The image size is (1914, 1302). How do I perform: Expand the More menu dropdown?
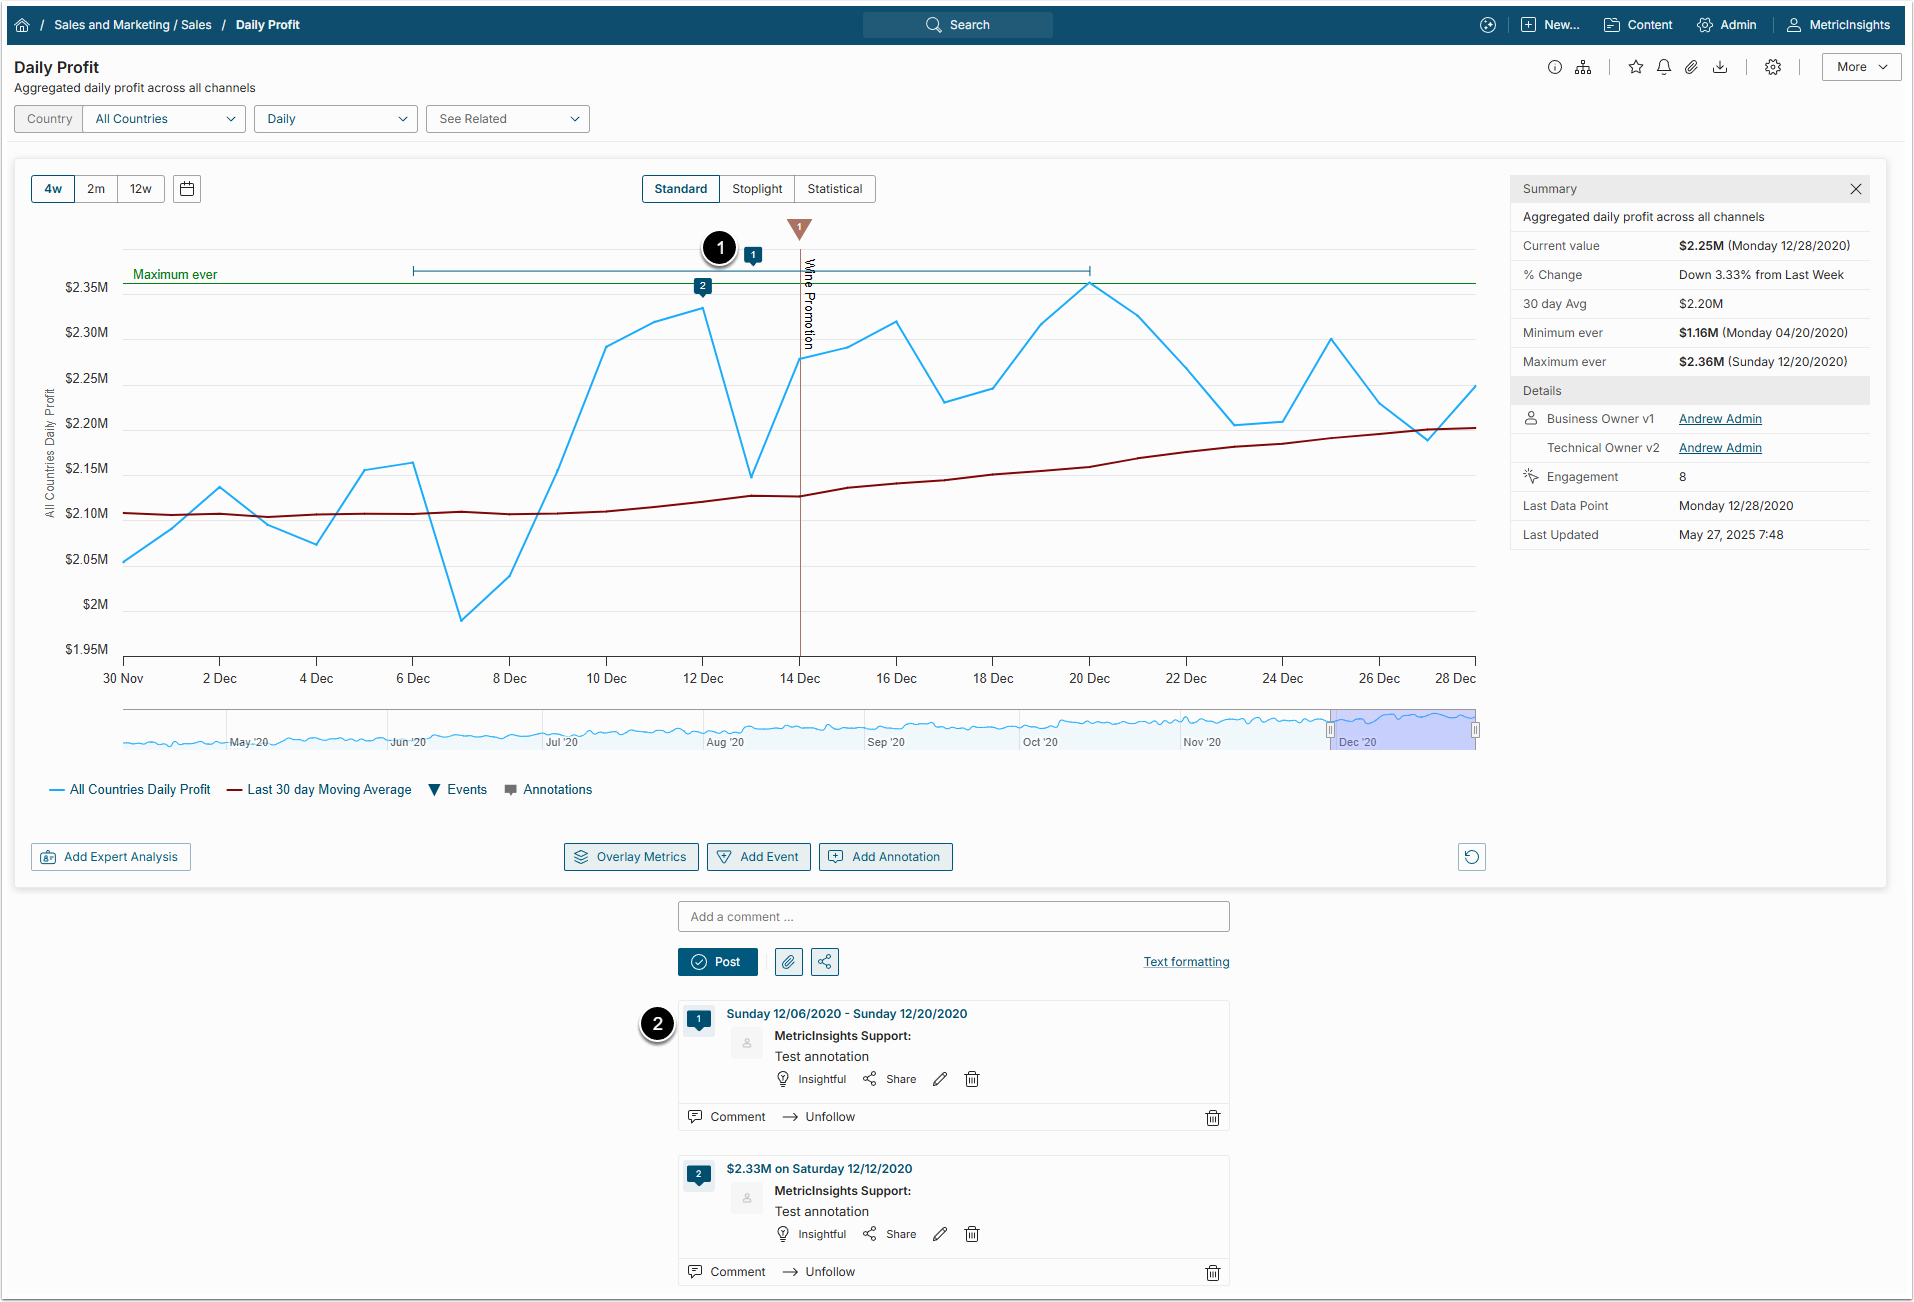tap(1860, 67)
